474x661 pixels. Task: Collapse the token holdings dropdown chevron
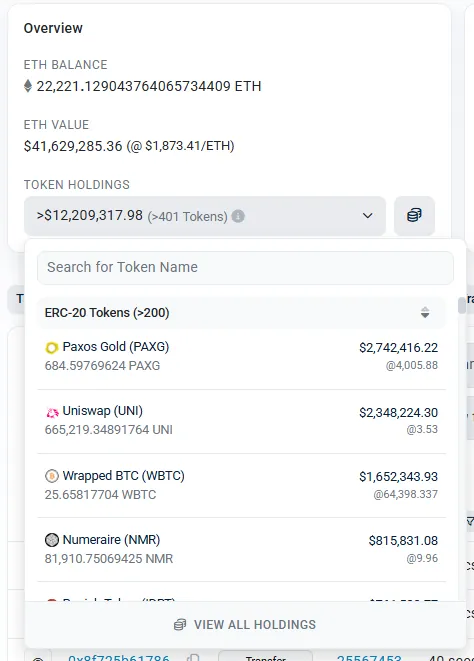(367, 216)
